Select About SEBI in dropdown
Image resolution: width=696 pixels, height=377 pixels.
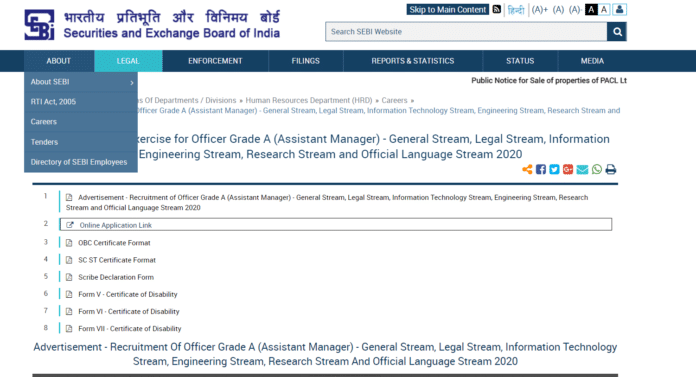point(50,82)
